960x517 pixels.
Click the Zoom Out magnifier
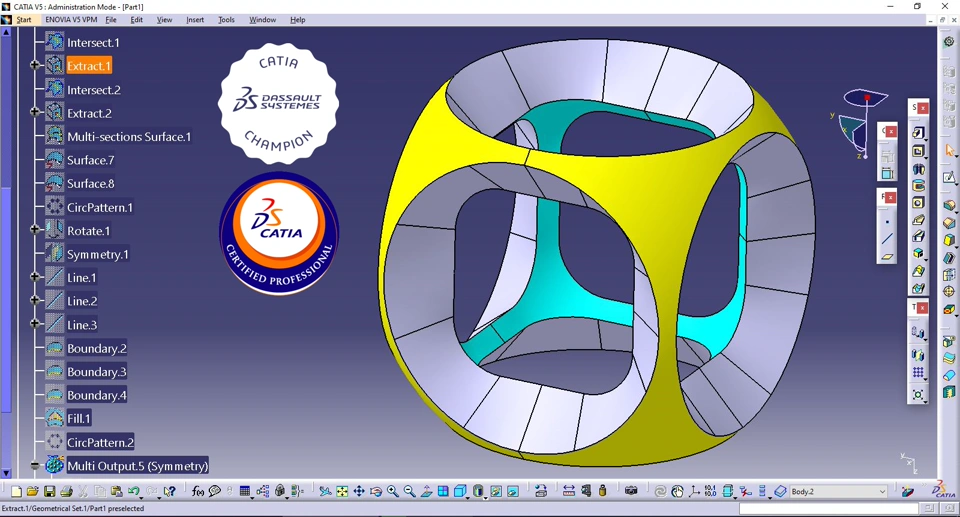pos(410,491)
